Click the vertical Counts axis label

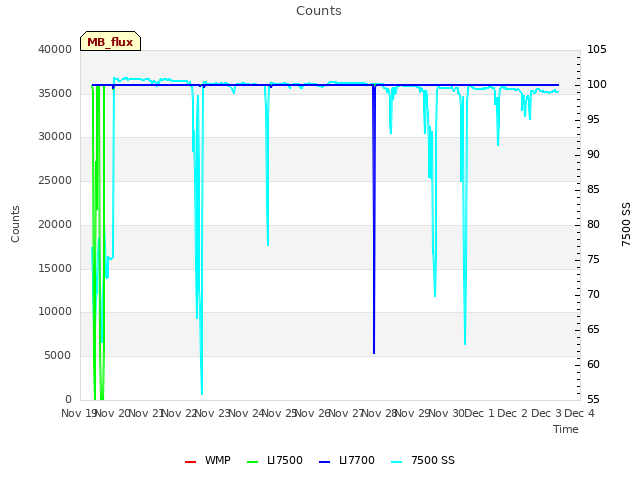(15, 224)
